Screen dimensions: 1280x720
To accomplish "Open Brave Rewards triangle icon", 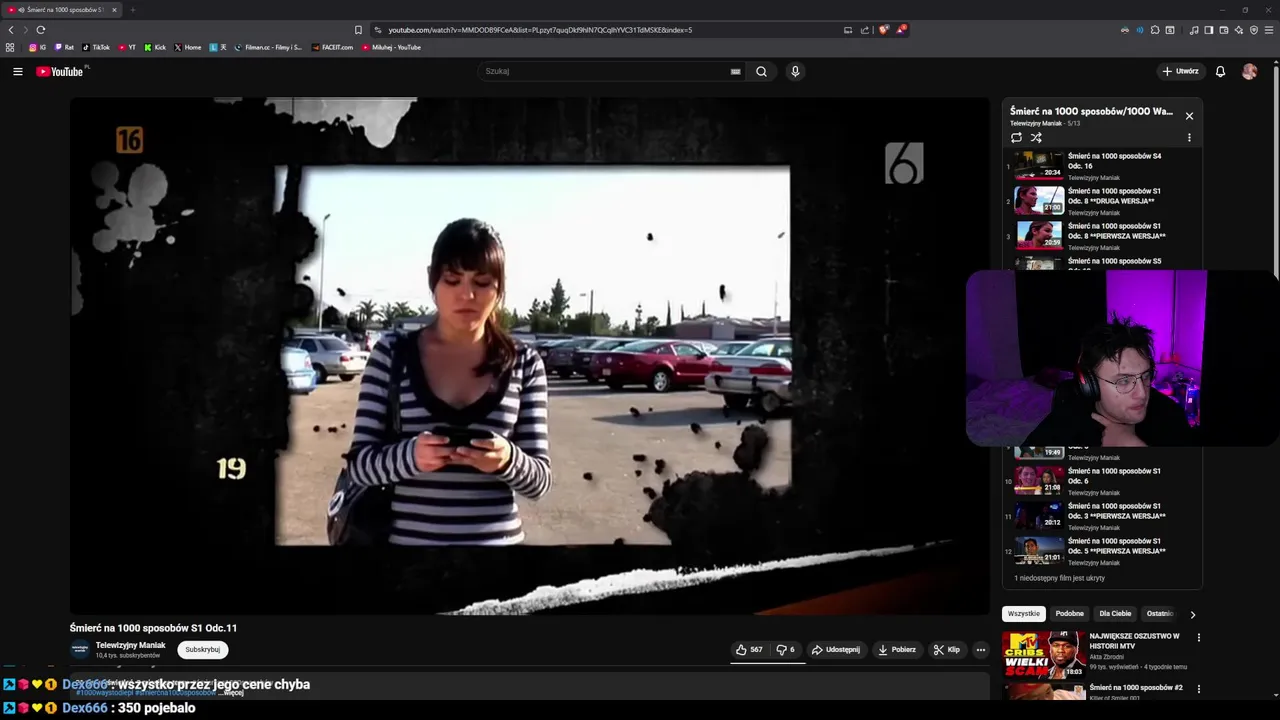I will click(900, 30).
